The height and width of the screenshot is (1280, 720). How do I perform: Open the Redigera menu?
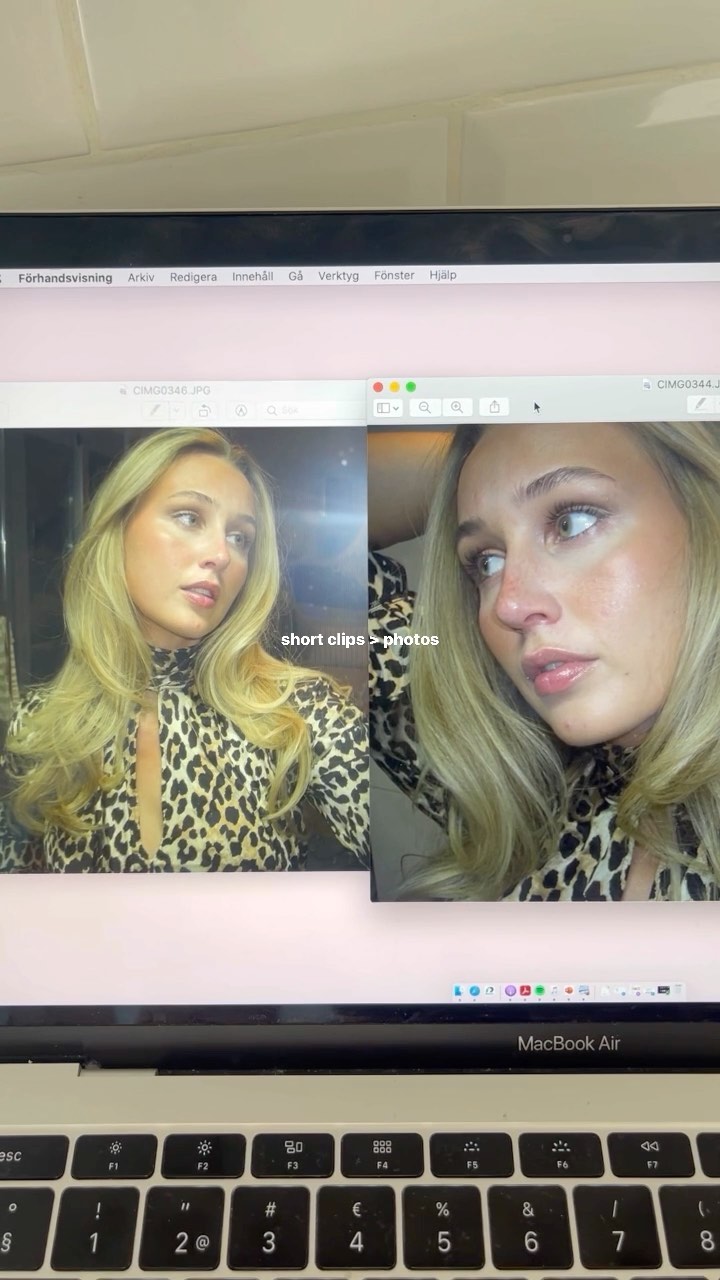pos(193,277)
